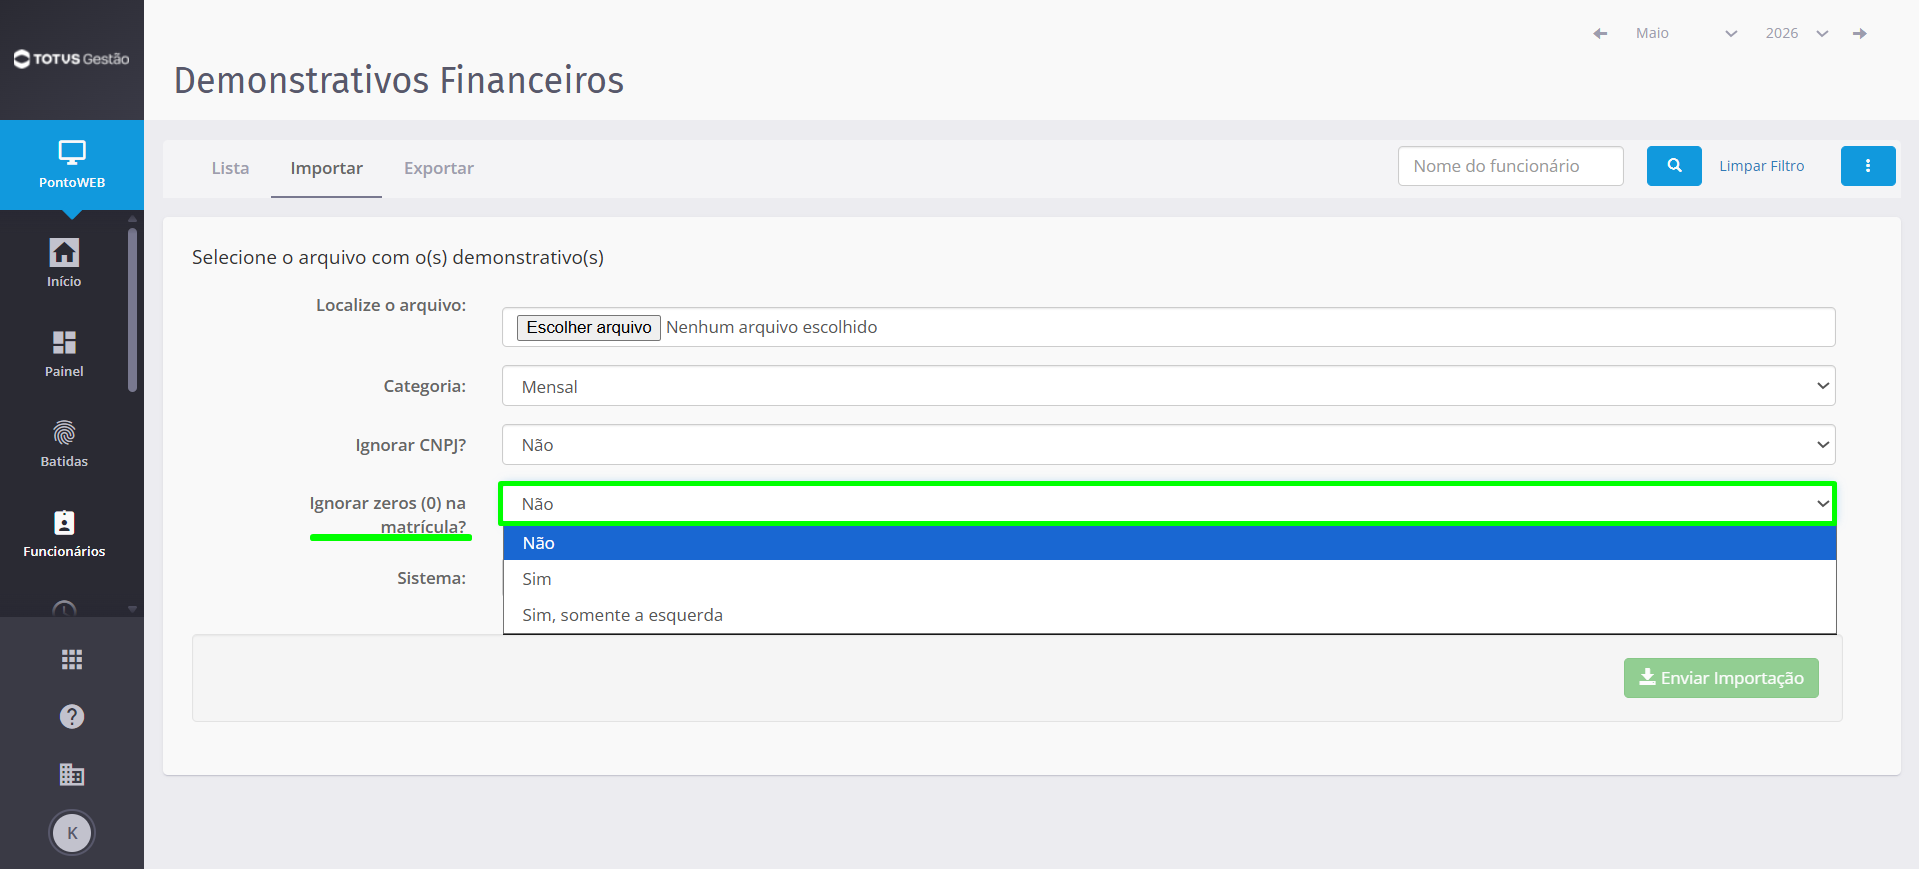Select Sim, somente a esquerda option

(x=1169, y=615)
